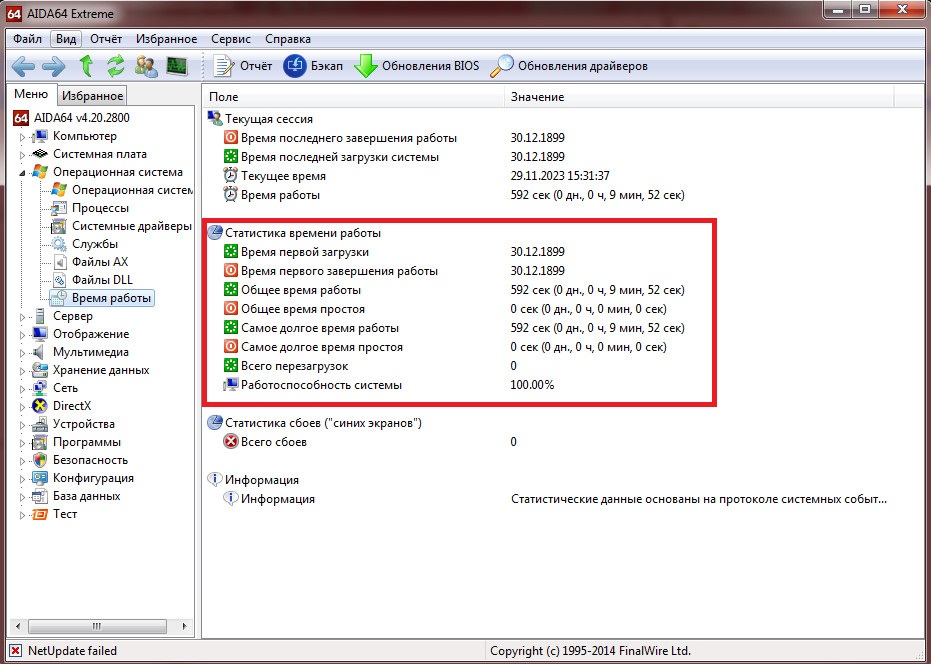
Task: Click the NetUpdate failed status icon
Action: pyautogui.click(x=16, y=651)
